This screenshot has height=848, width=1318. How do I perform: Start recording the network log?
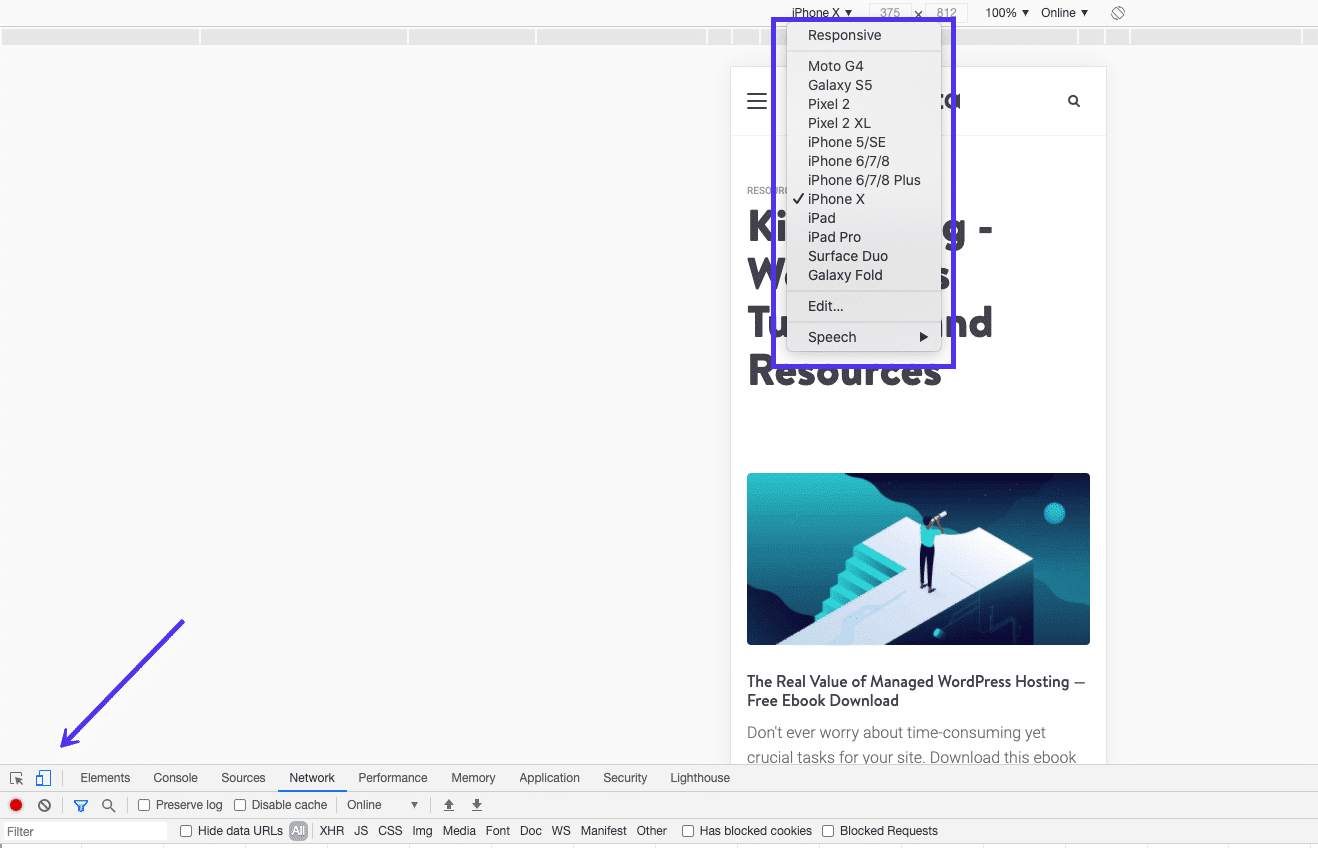point(14,804)
